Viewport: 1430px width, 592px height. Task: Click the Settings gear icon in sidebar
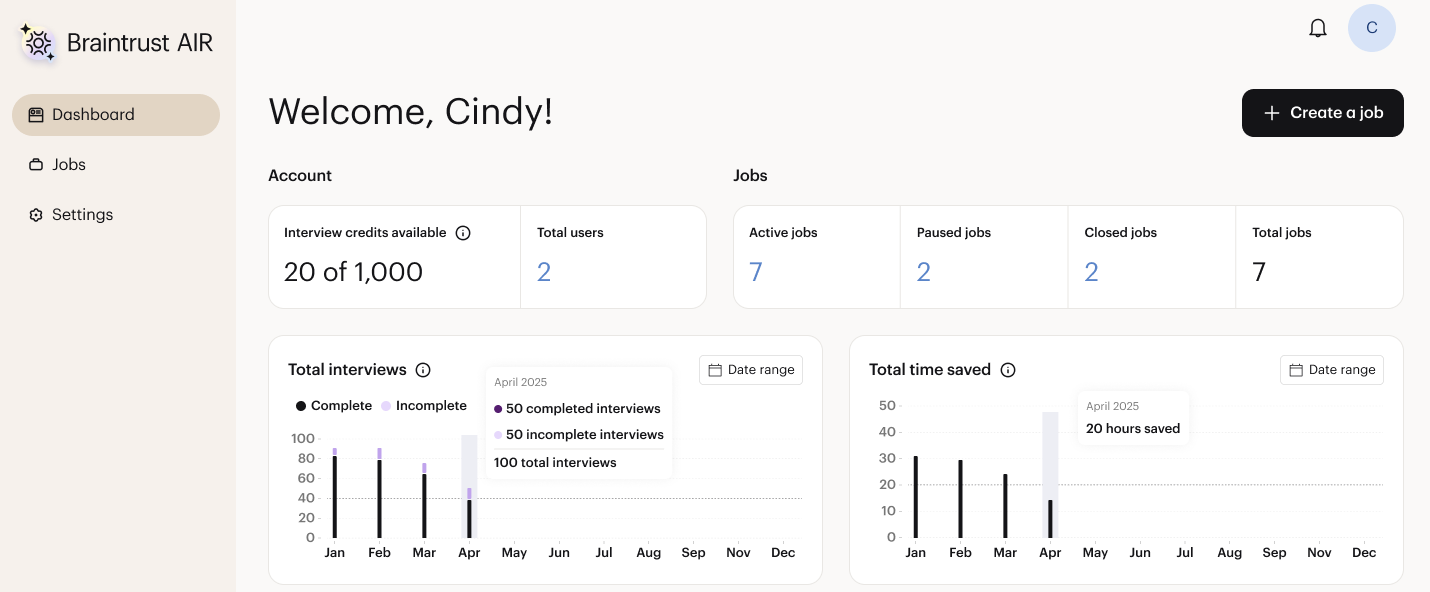coord(36,215)
